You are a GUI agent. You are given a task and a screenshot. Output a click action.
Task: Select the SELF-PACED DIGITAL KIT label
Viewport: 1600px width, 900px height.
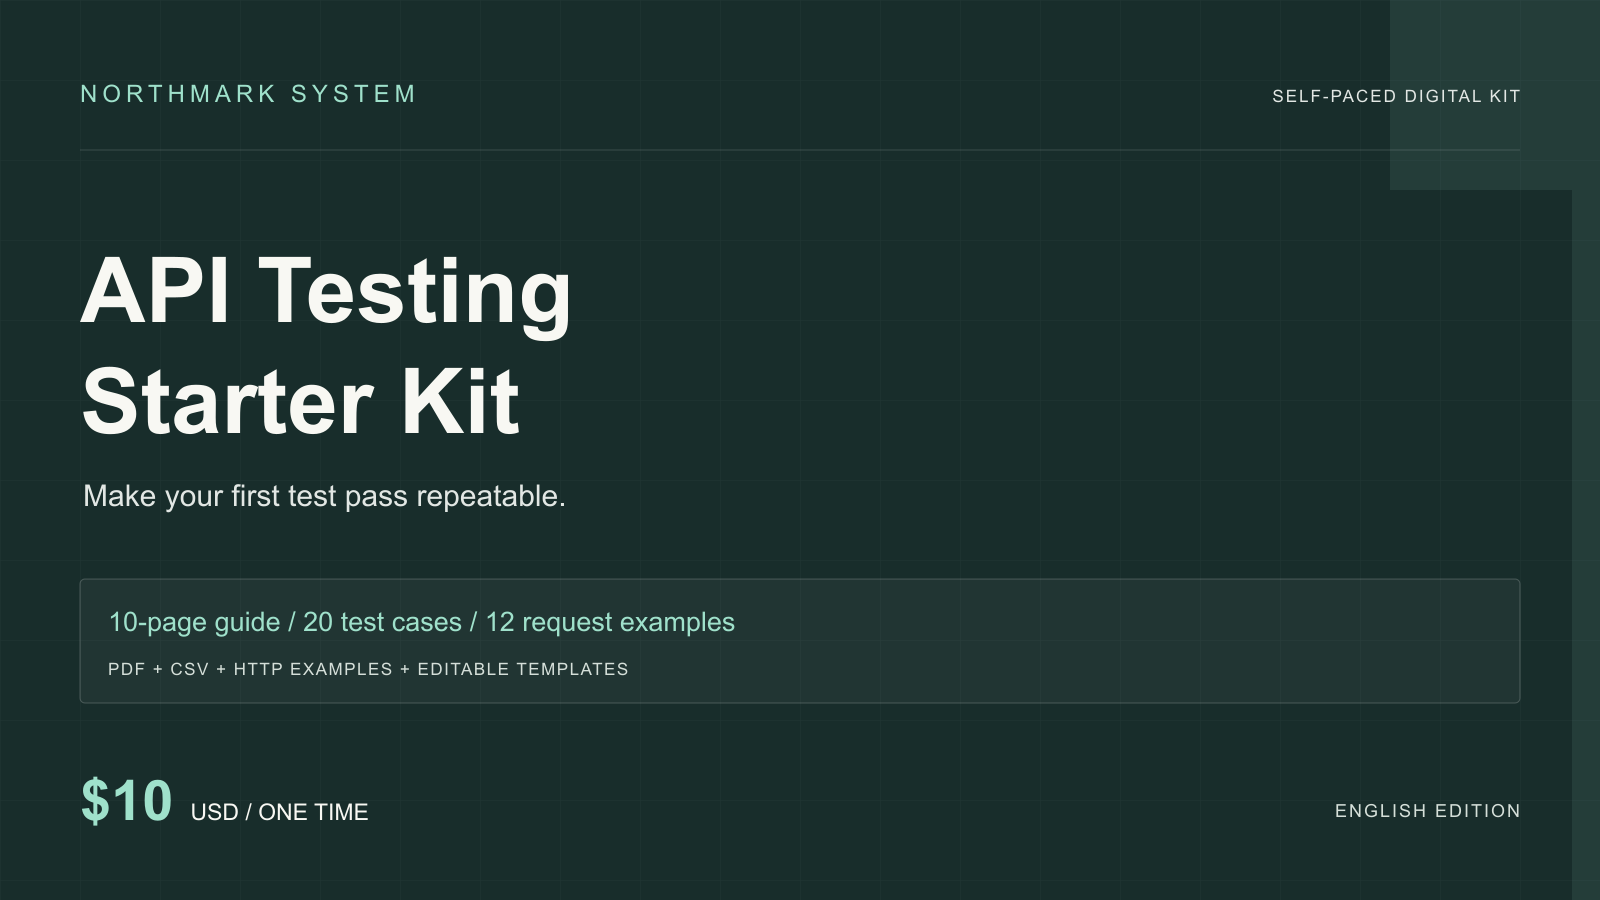click(1396, 96)
